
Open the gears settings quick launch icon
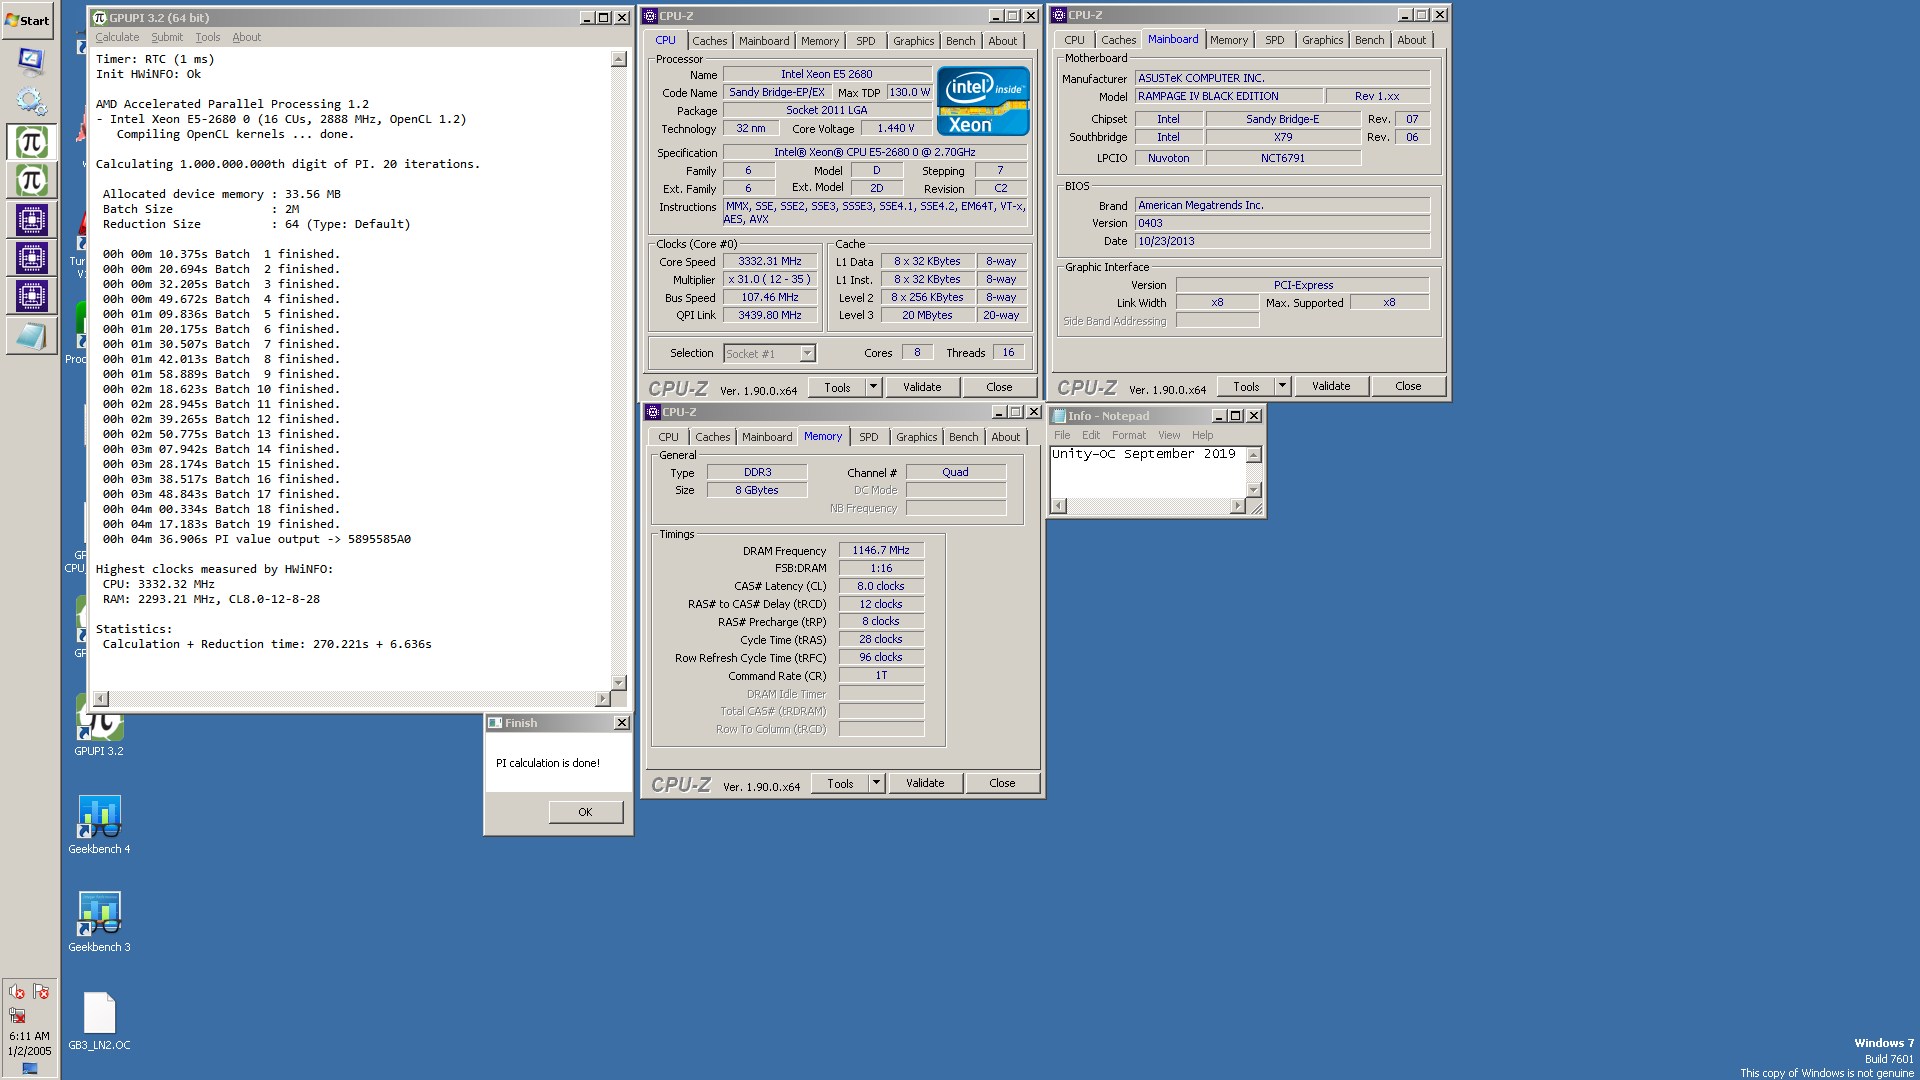[31, 100]
